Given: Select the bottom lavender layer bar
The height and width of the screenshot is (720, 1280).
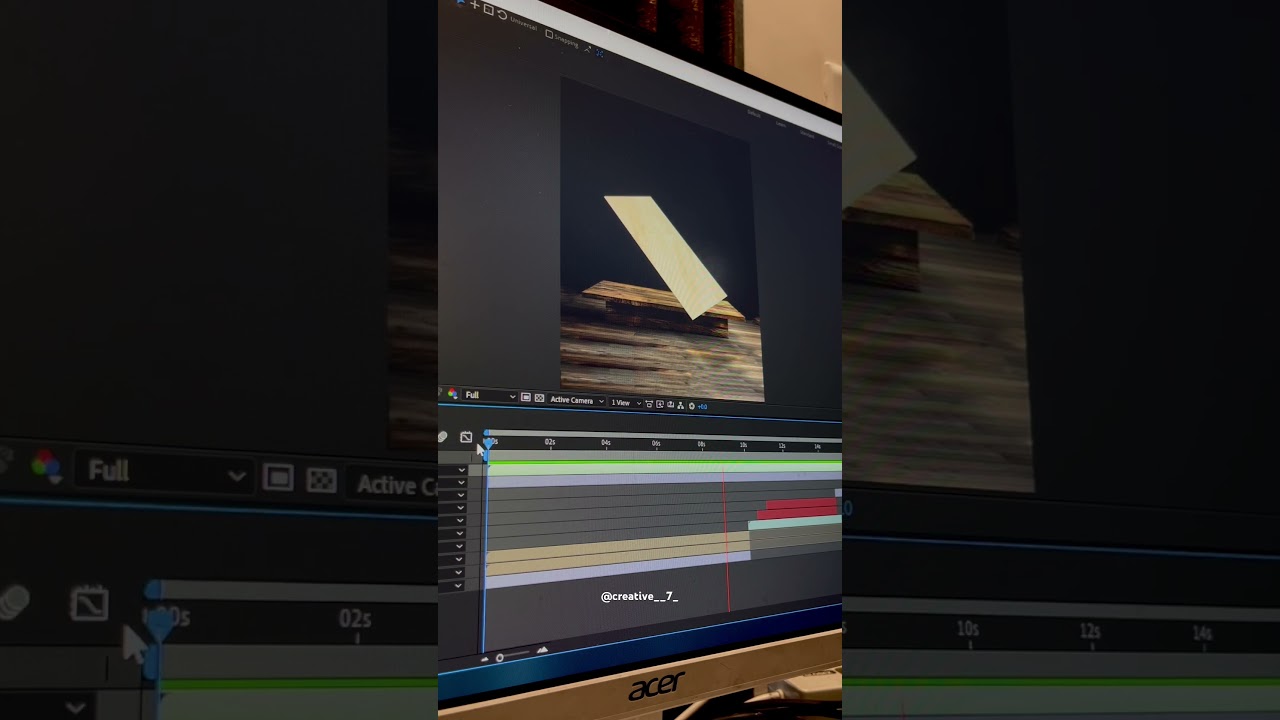Looking at the screenshot, I should [x=618, y=569].
